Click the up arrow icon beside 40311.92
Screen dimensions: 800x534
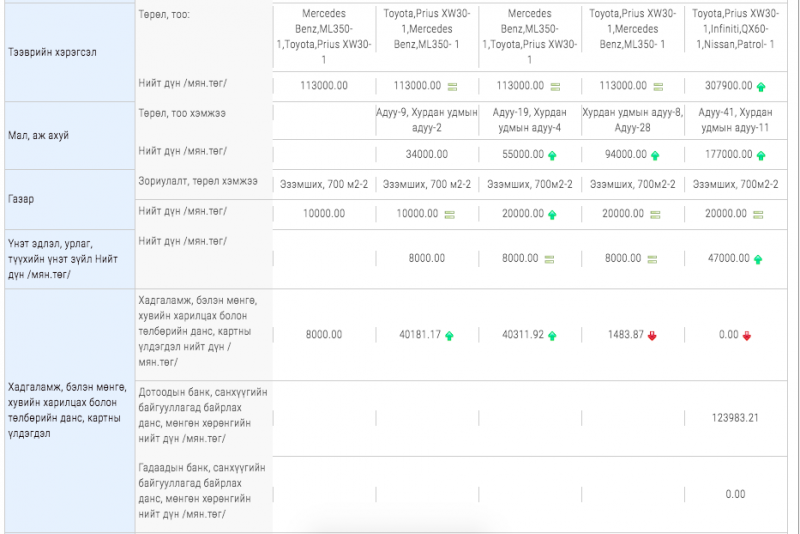pos(553,336)
